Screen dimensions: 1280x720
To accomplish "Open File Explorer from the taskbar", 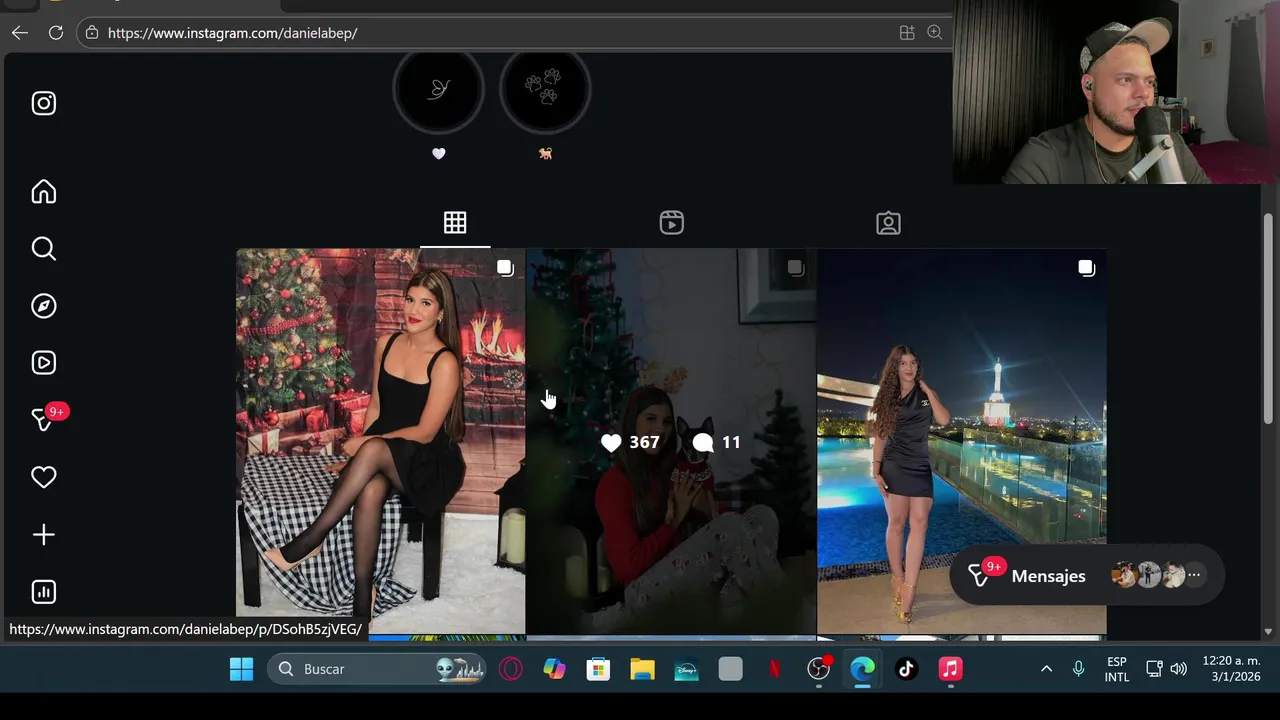I will coord(642,669).
